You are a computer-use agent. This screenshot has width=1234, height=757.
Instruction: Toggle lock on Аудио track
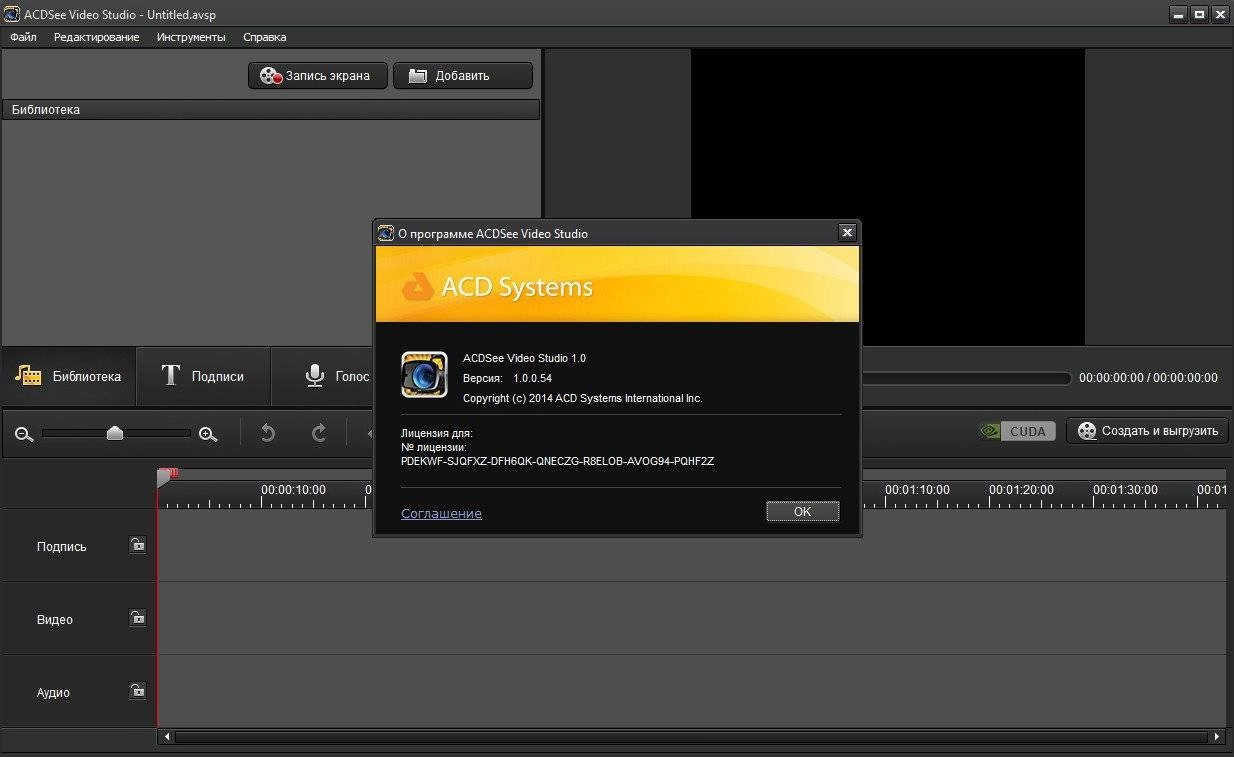pos(138,691)
